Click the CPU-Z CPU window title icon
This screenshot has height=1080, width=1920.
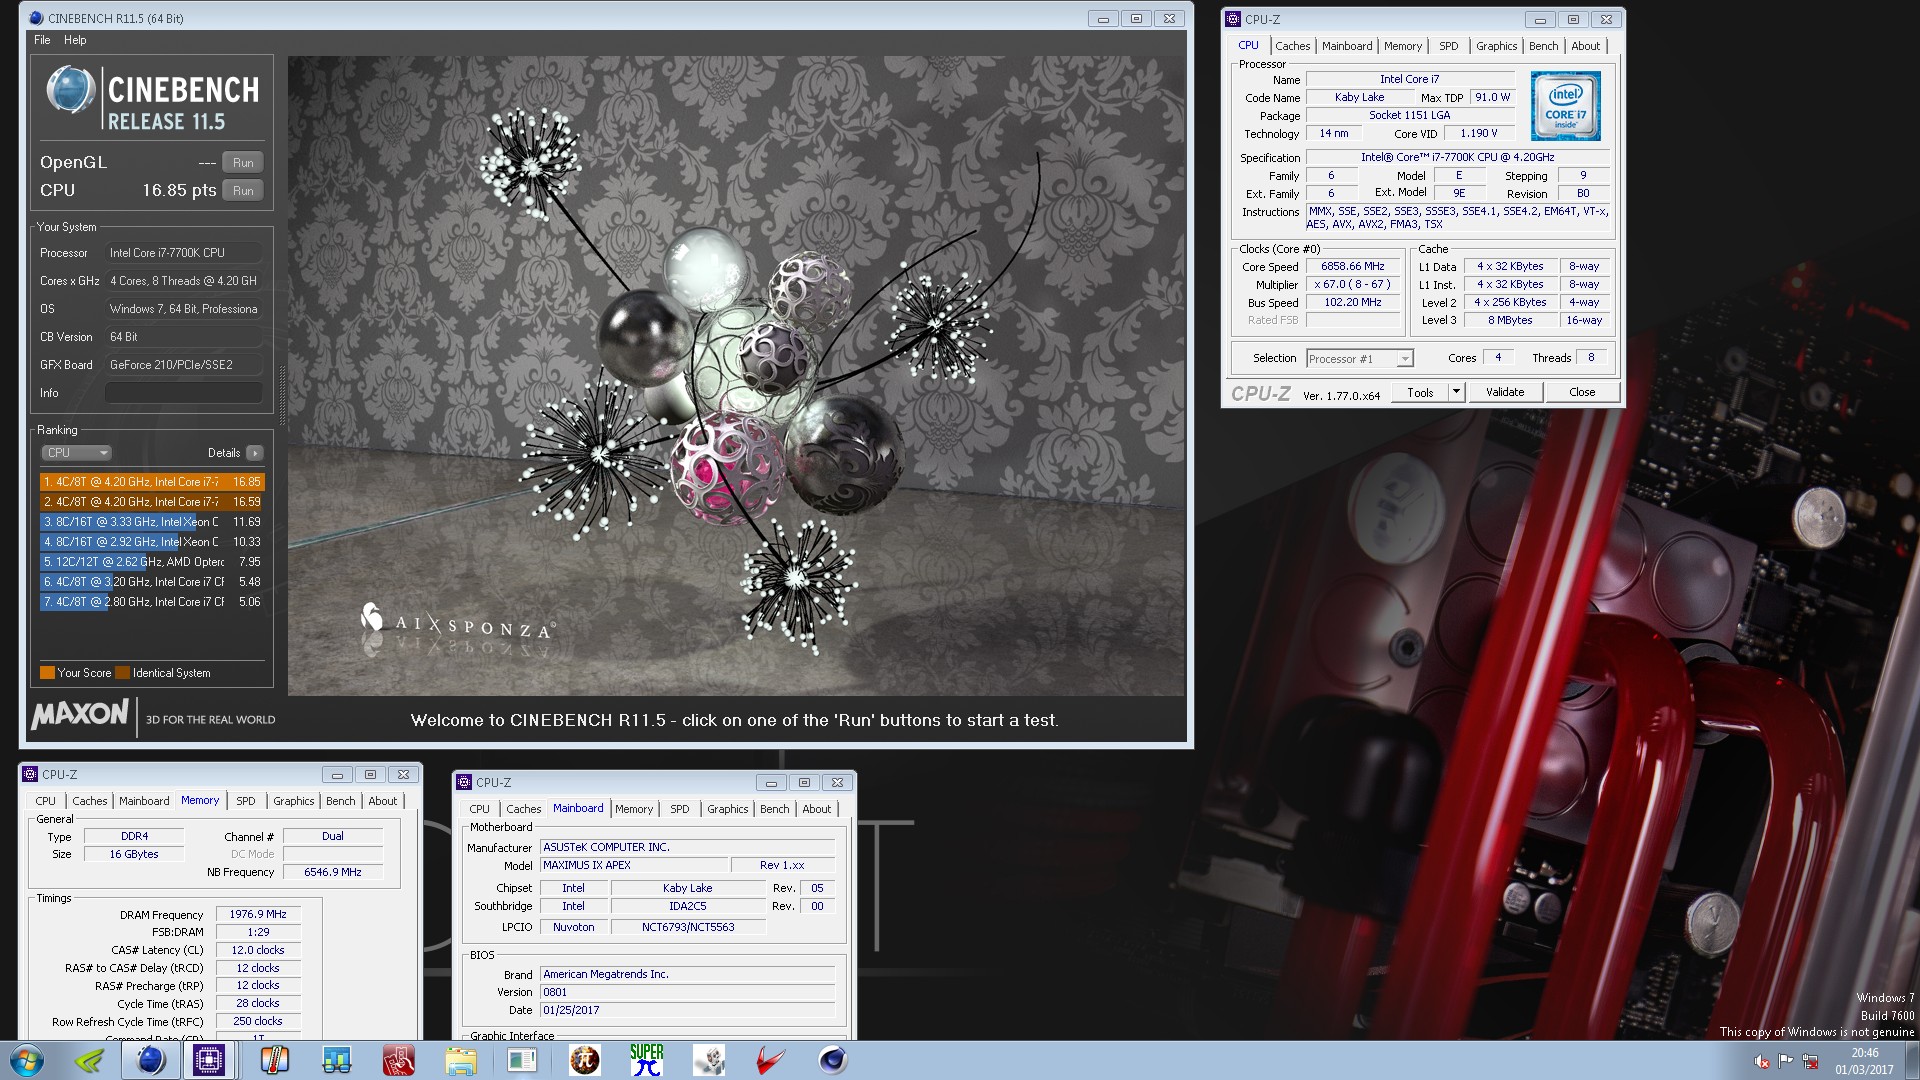click(x=1233, y=19)
